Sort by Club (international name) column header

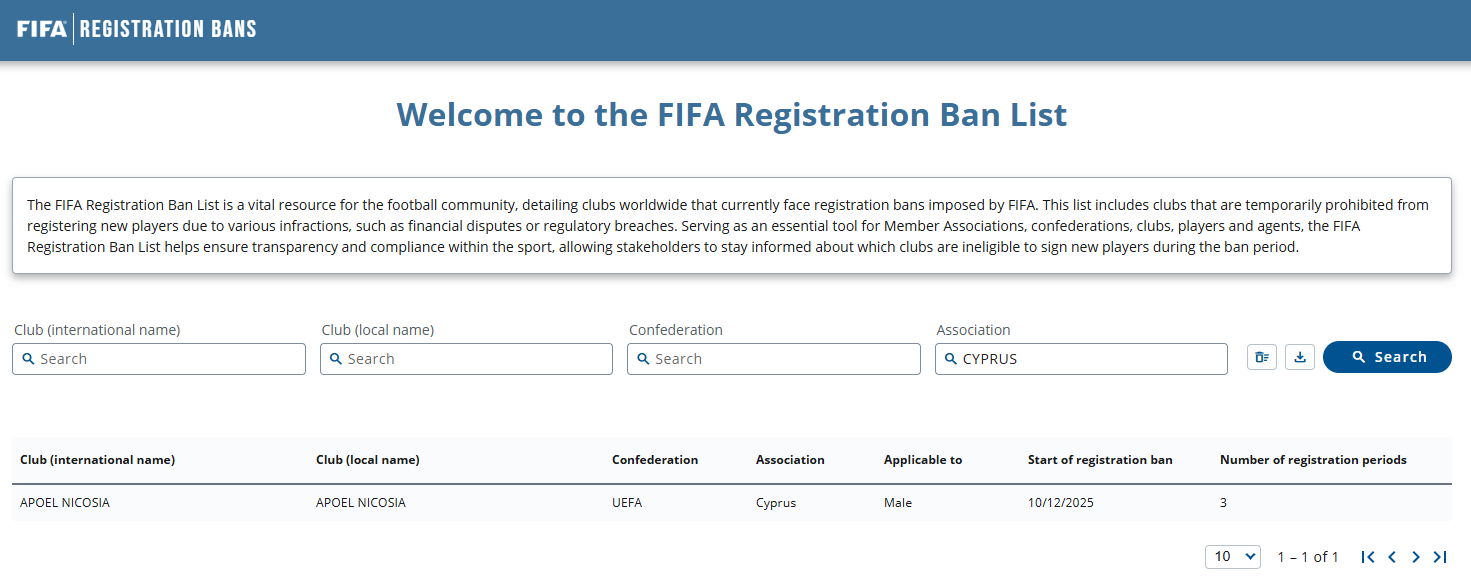[x=97, y=460]
